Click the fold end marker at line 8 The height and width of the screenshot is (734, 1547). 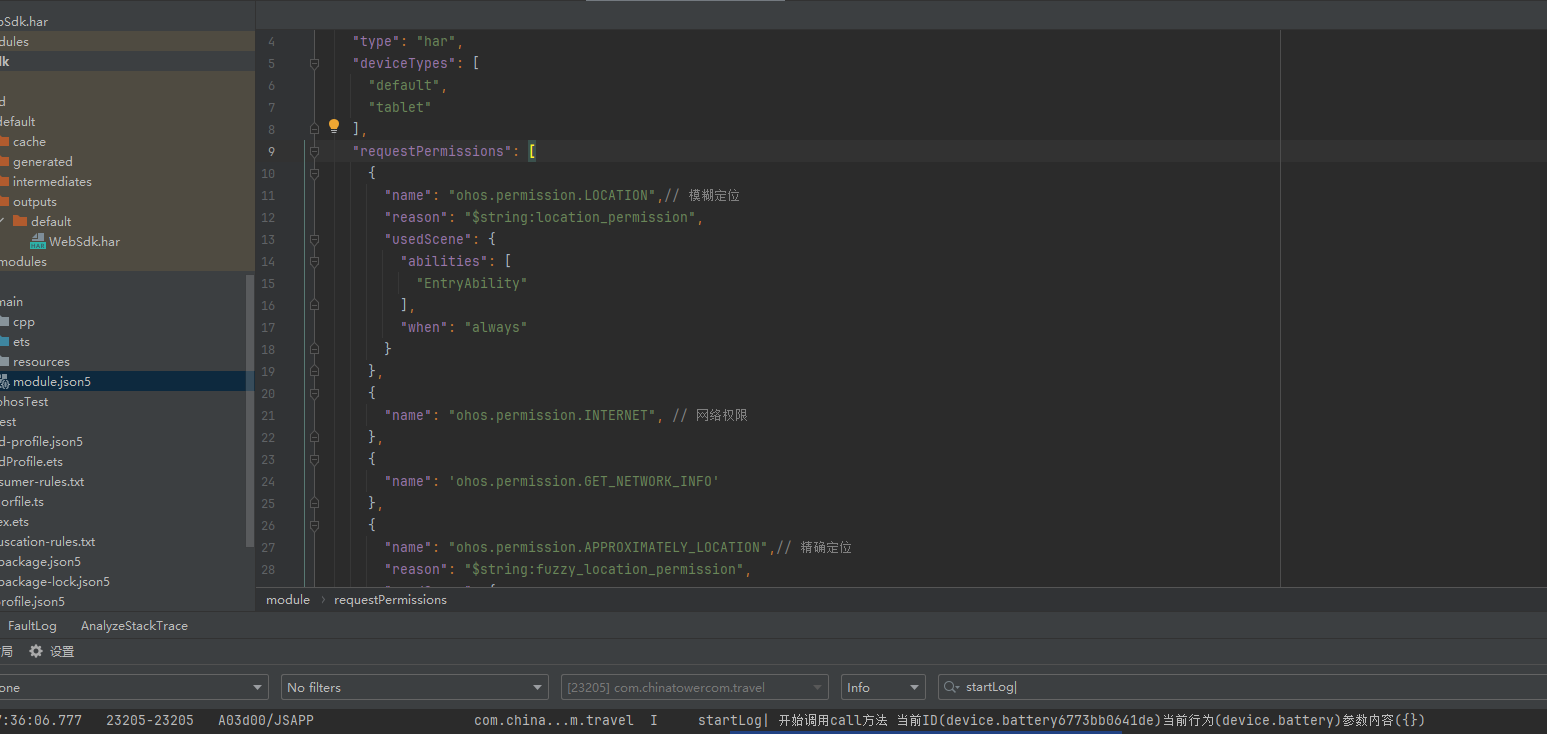coord(314,129)
